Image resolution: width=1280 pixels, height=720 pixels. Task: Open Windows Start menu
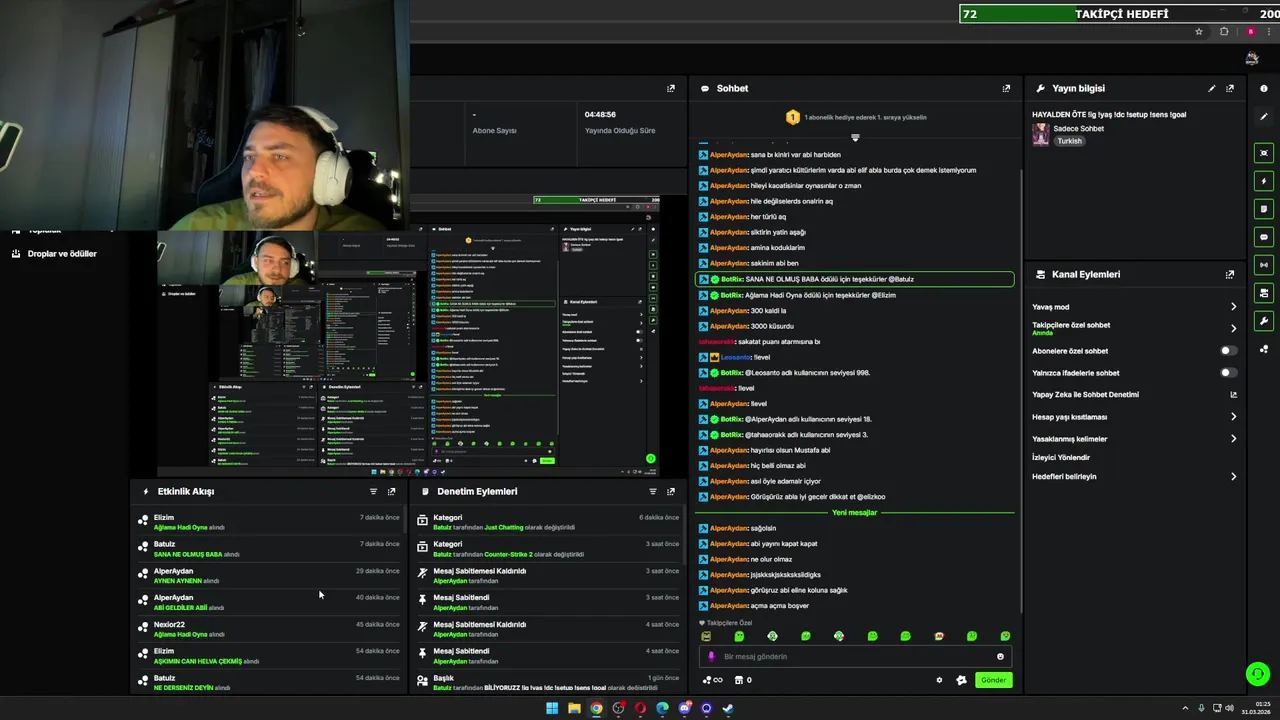[x=552, y=708]
